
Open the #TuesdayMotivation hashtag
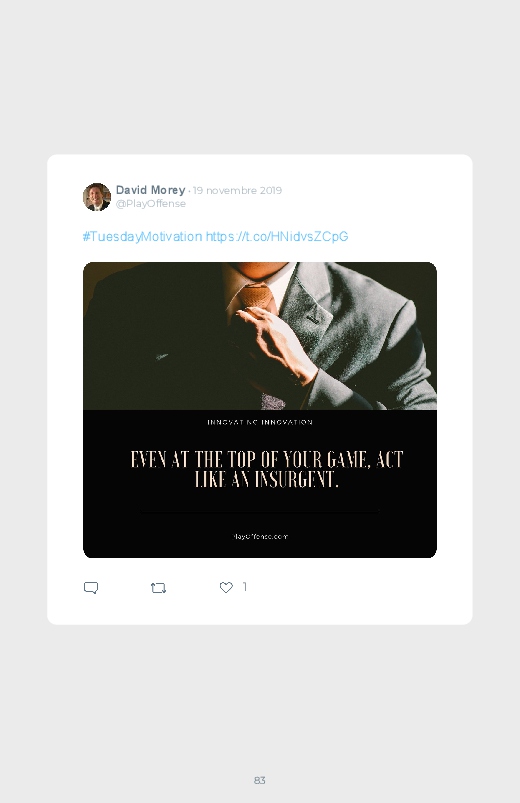coord(142,237)
